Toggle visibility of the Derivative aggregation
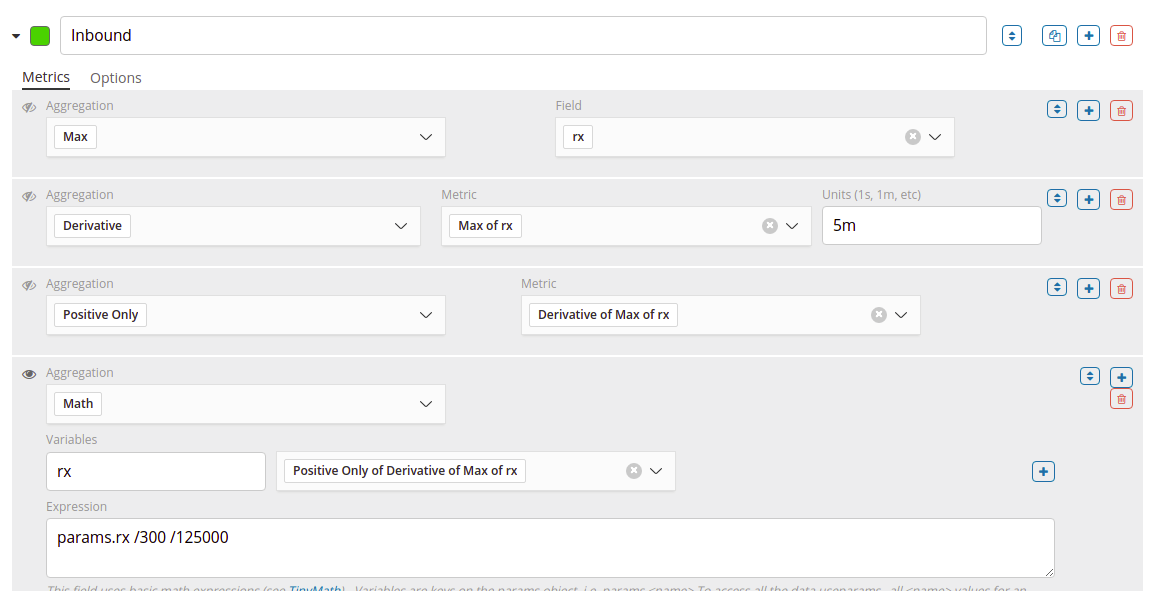 click(29, 196)
